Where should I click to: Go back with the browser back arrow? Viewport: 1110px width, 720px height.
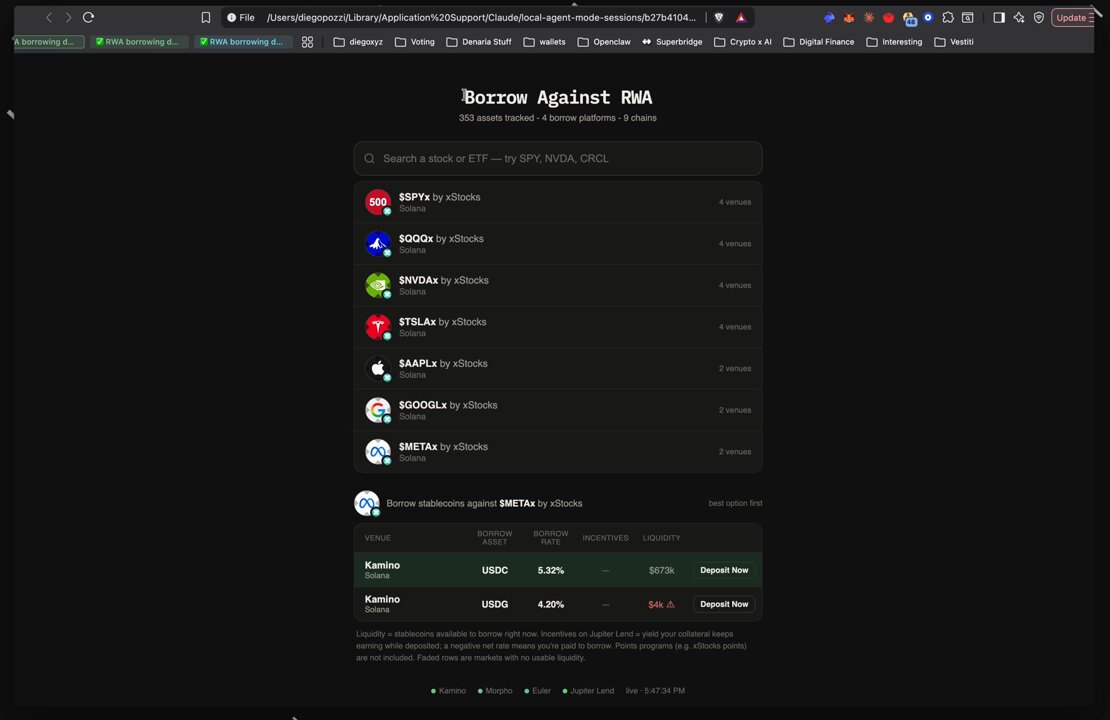click(49, 18)
